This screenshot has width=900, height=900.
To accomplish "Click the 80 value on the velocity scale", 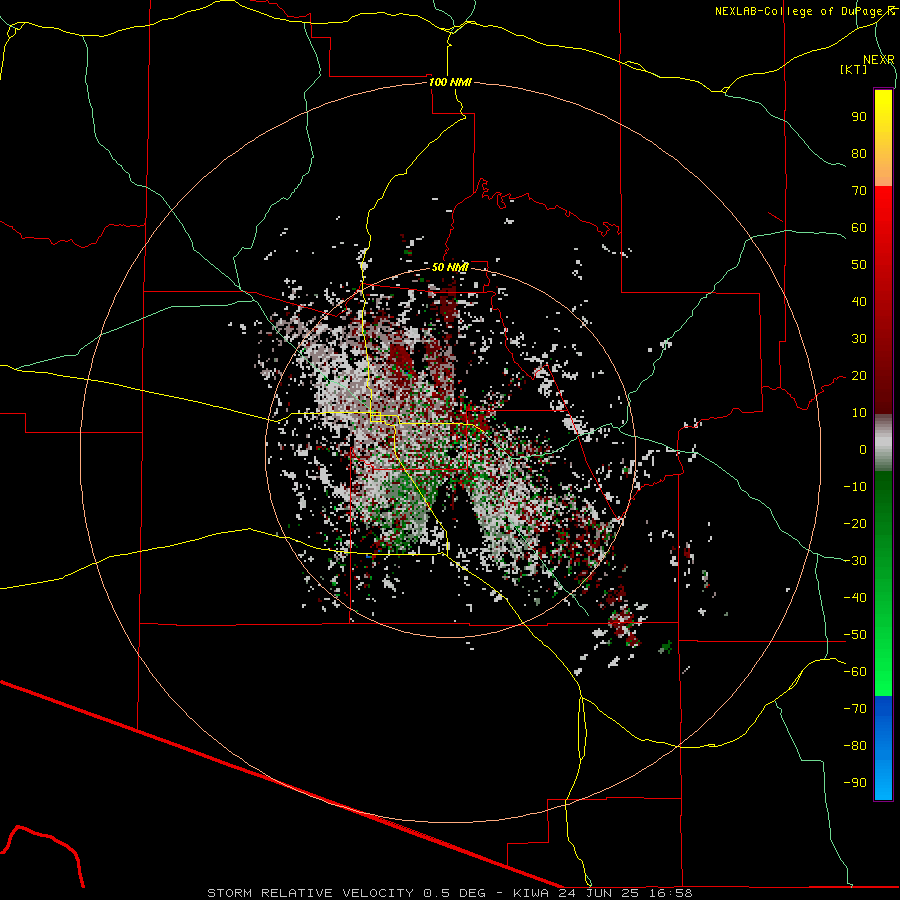I will coord(859,153).
